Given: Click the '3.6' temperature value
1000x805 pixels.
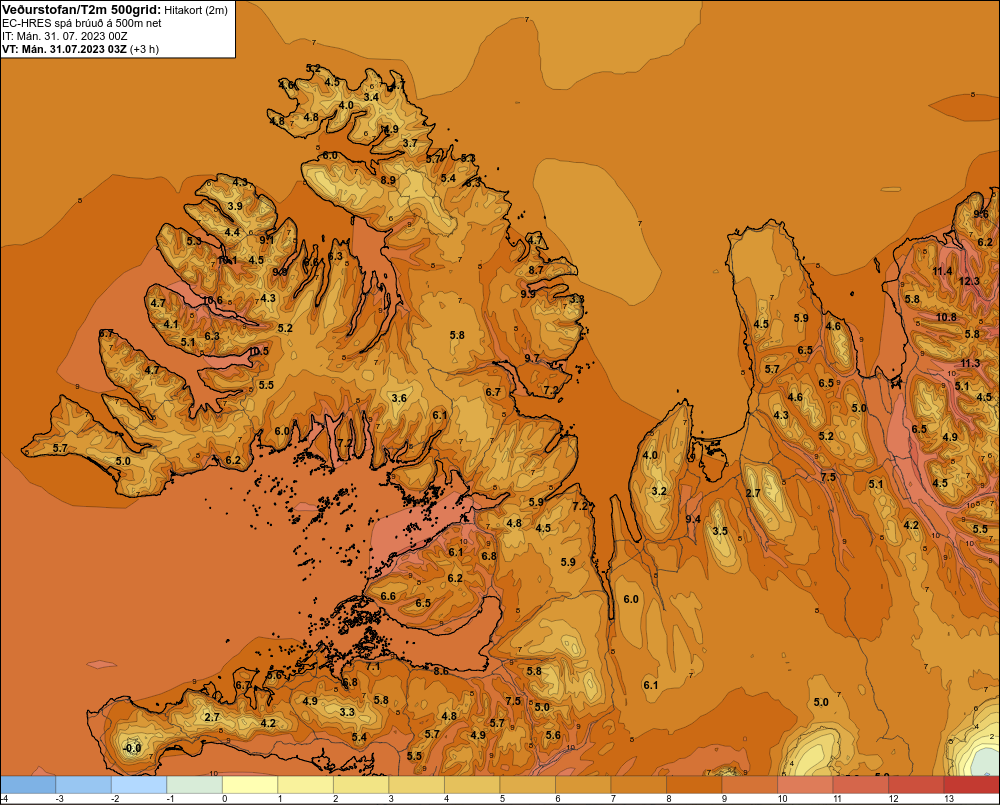Looking at the screenshot, I should pyautogui.click(x=399, y=398).
